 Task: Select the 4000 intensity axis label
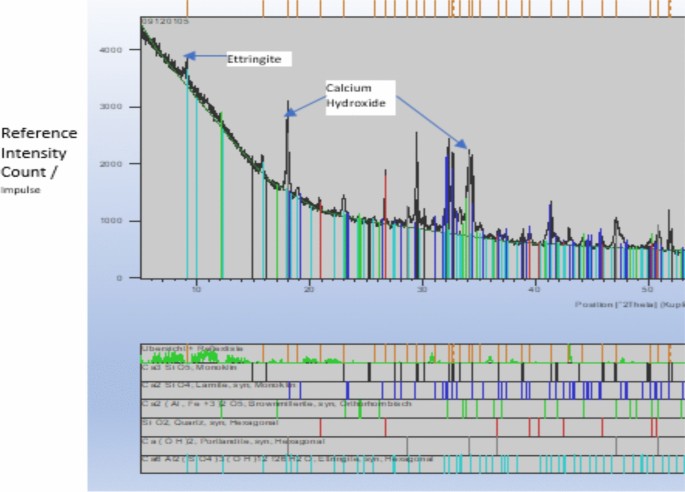[x=111, y=50]
